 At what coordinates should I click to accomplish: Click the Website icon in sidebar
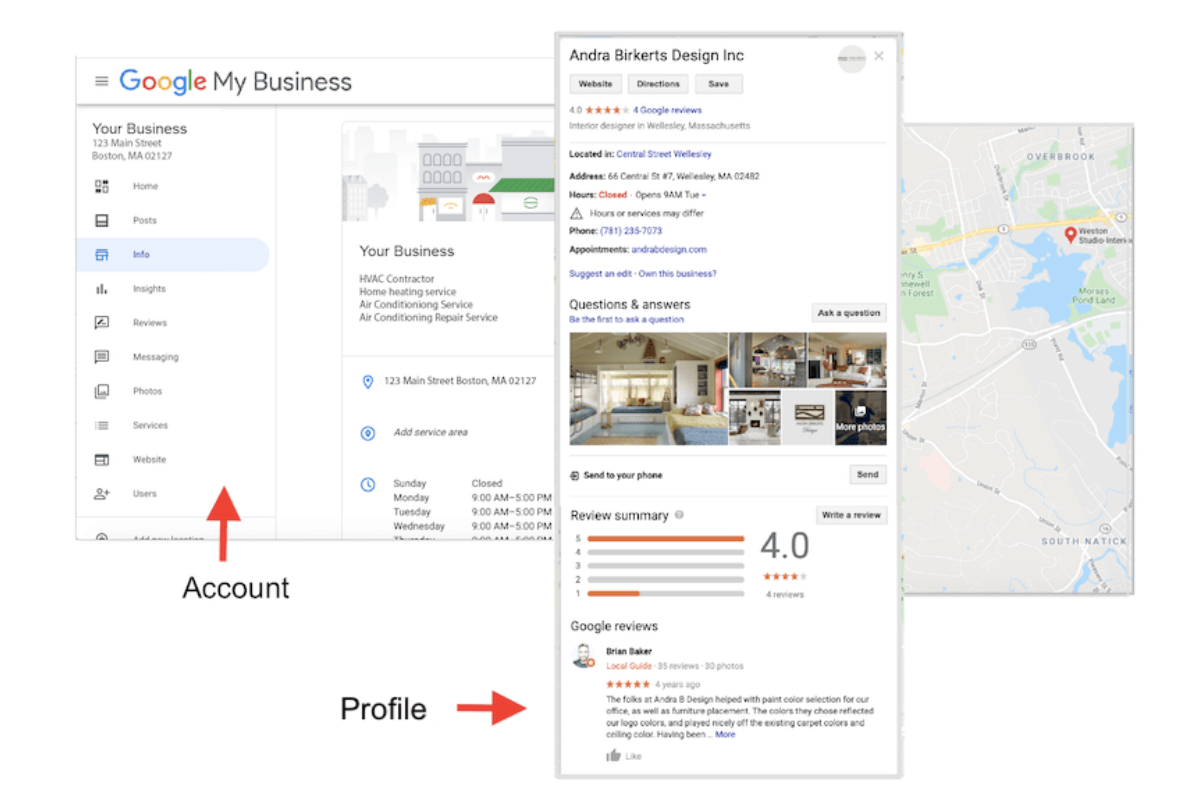(x=101, y=459)
